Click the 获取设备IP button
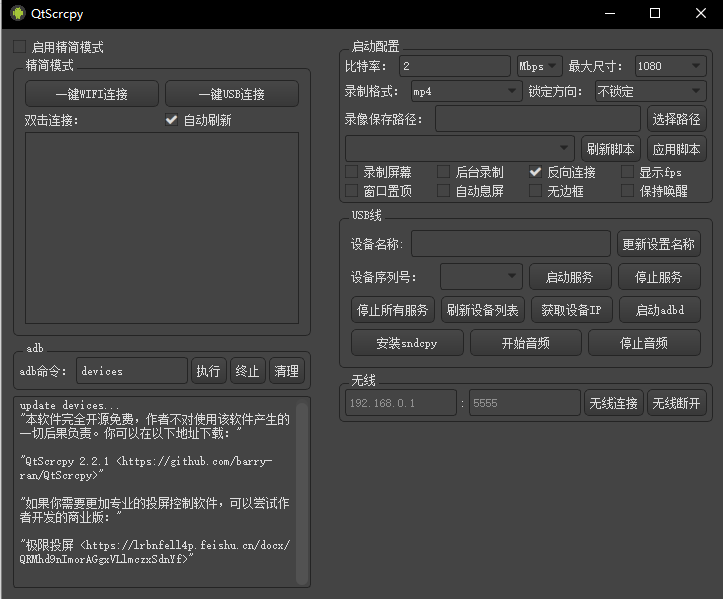Viewport: 723px width, 599px height. click(x=572, y=309)
